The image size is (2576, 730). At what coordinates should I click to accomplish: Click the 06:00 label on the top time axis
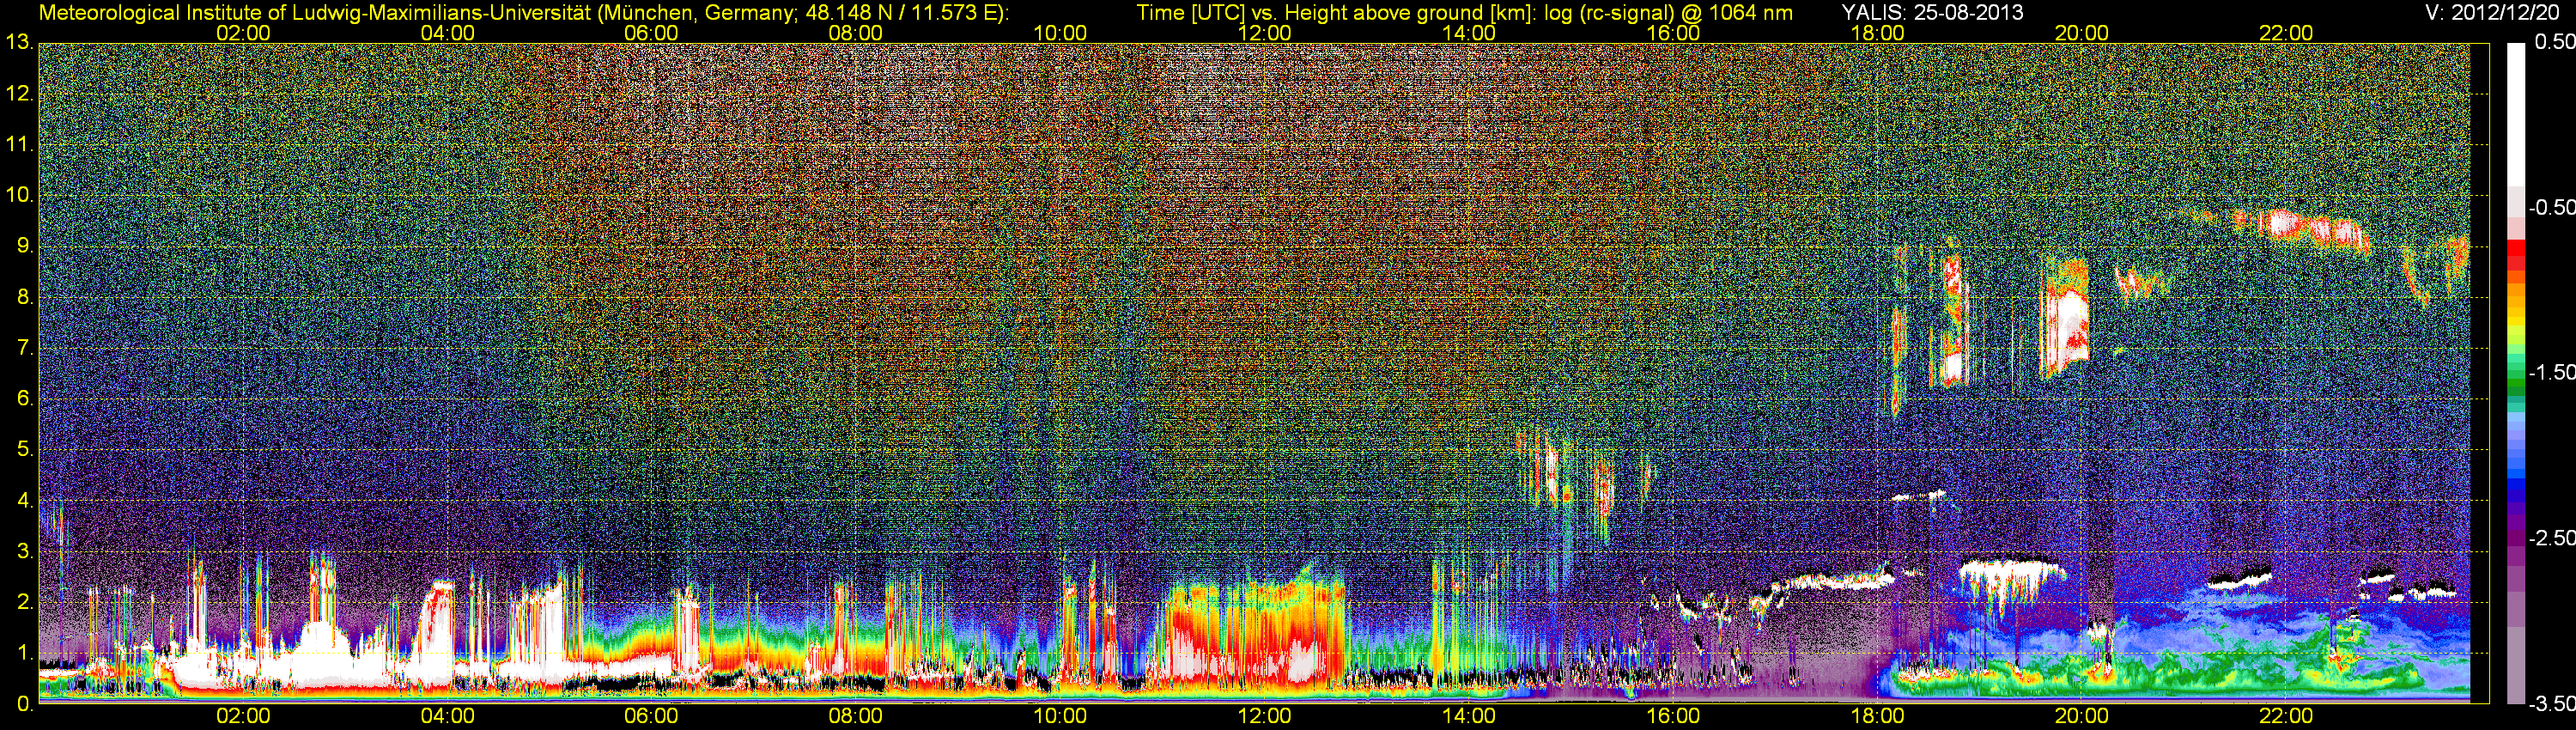click(x=651, y=33)
